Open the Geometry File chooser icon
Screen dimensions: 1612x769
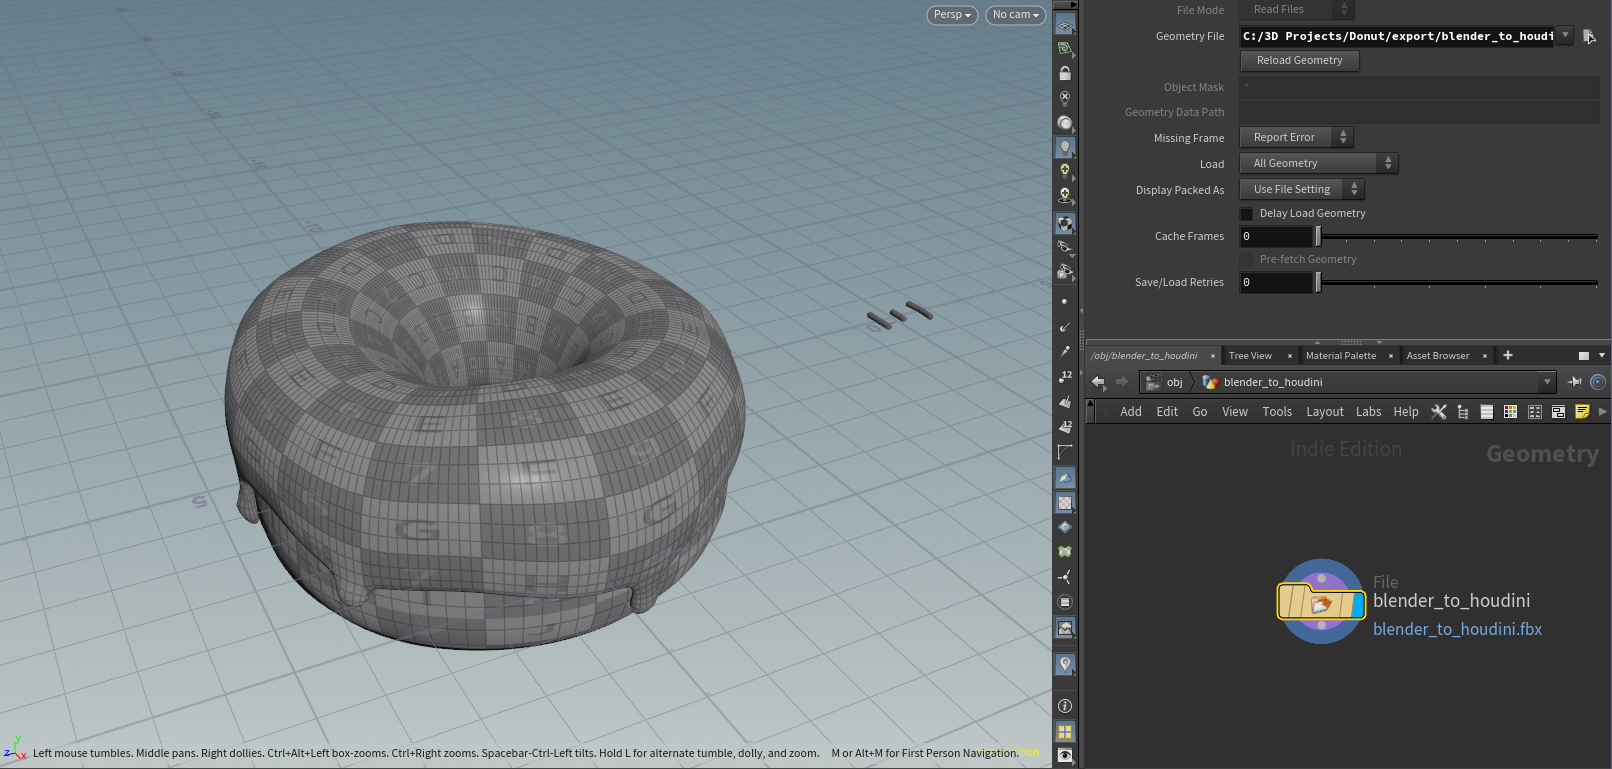coord(1589,37)
